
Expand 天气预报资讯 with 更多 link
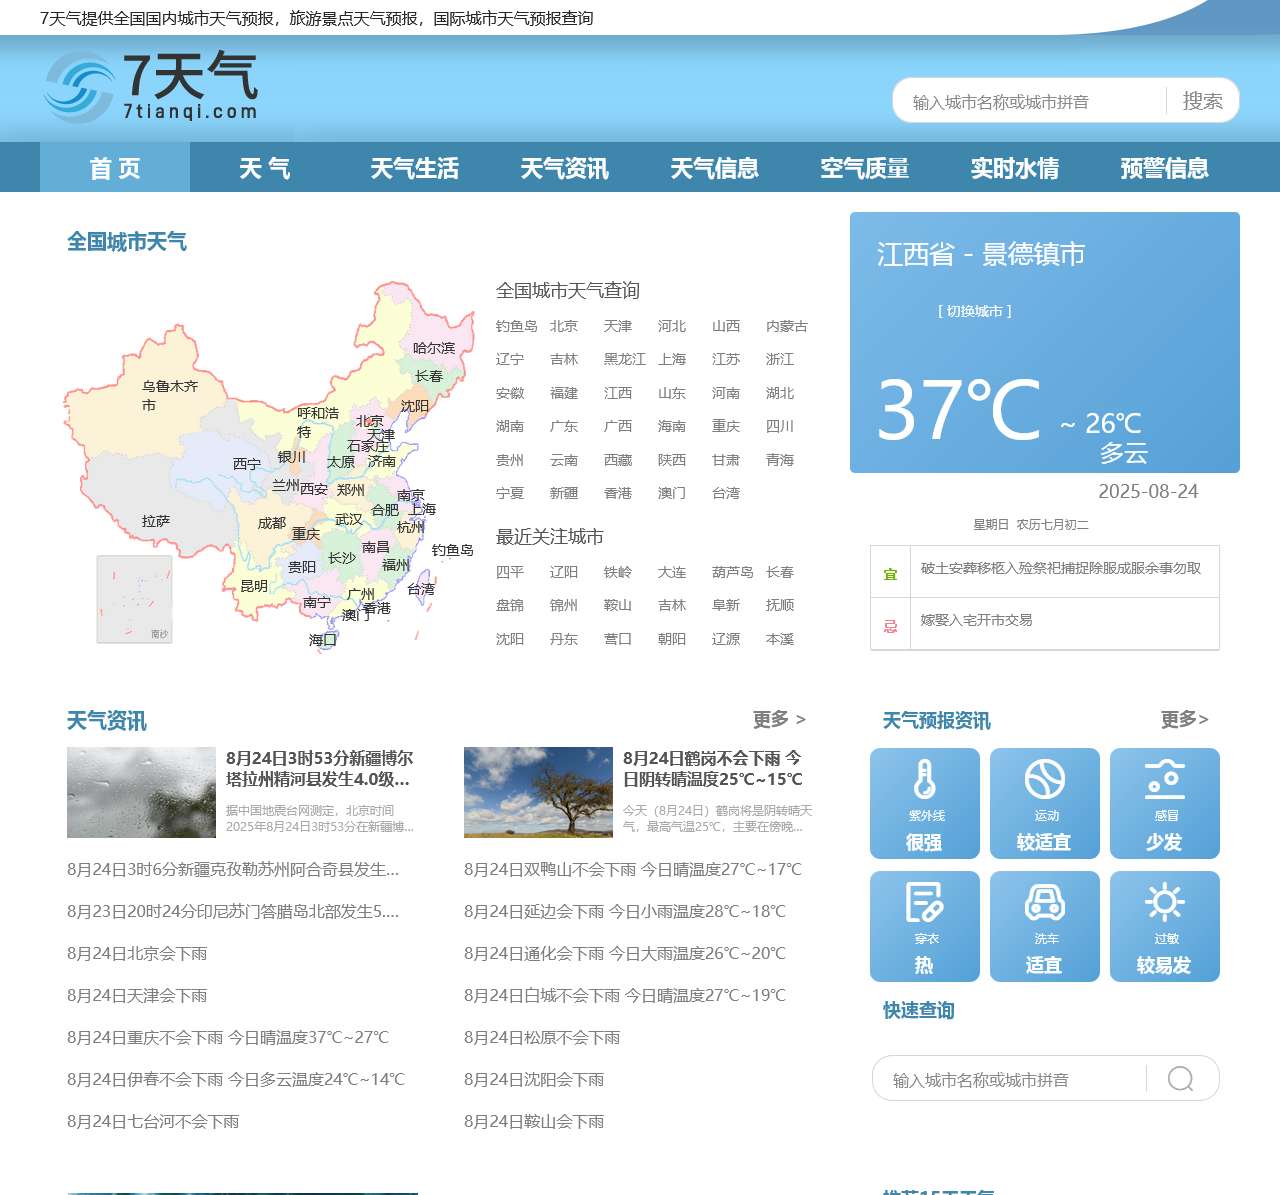click(1184, 719)
